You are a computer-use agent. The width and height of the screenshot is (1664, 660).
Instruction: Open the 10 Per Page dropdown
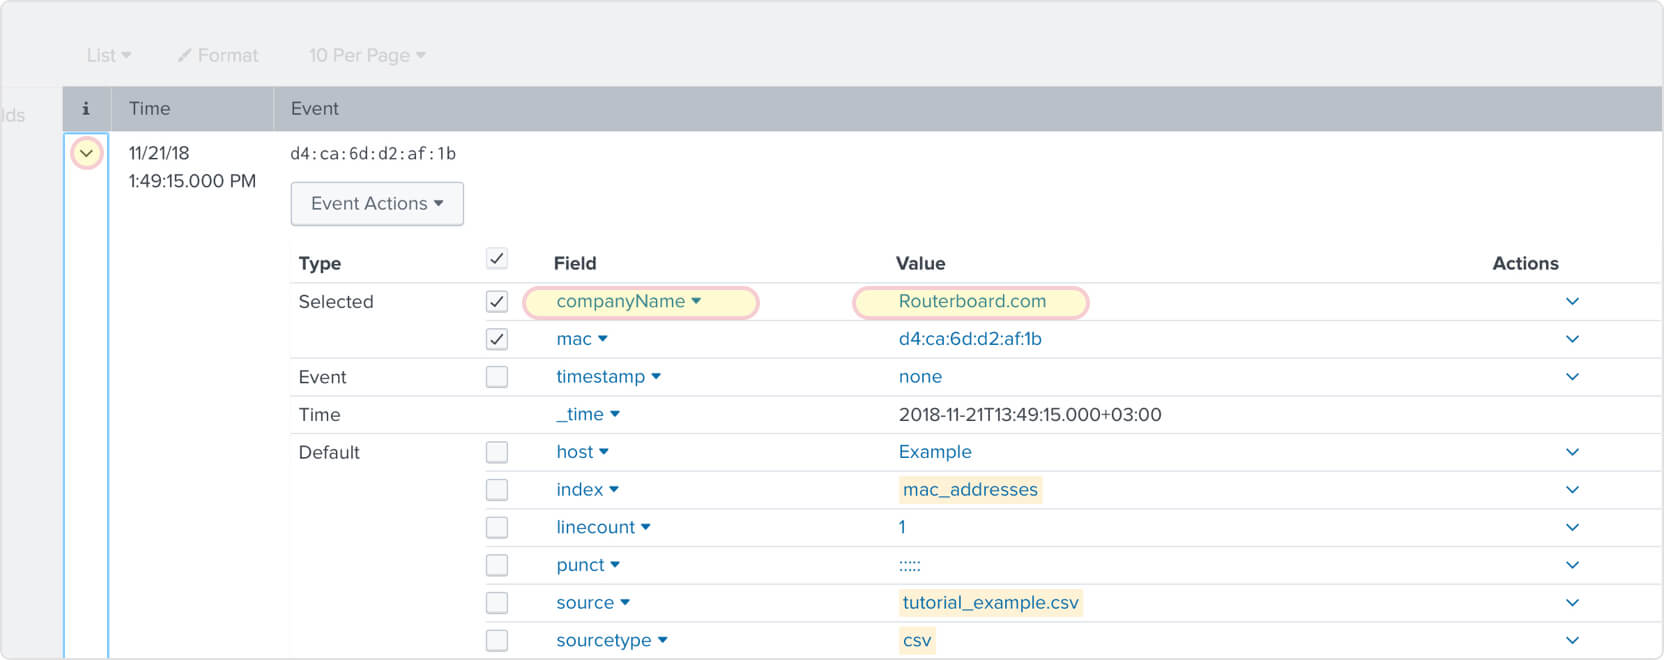pyautogui.click(x=367, y=55)
